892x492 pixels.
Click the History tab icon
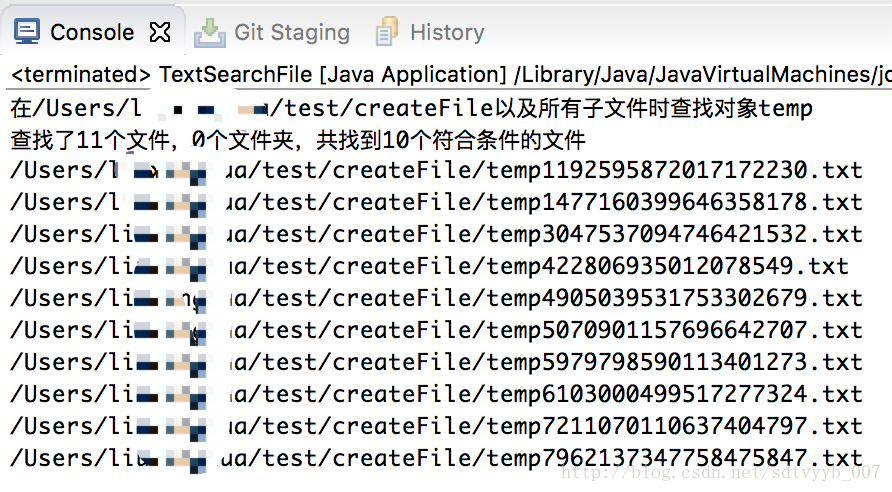coord(387,32)
